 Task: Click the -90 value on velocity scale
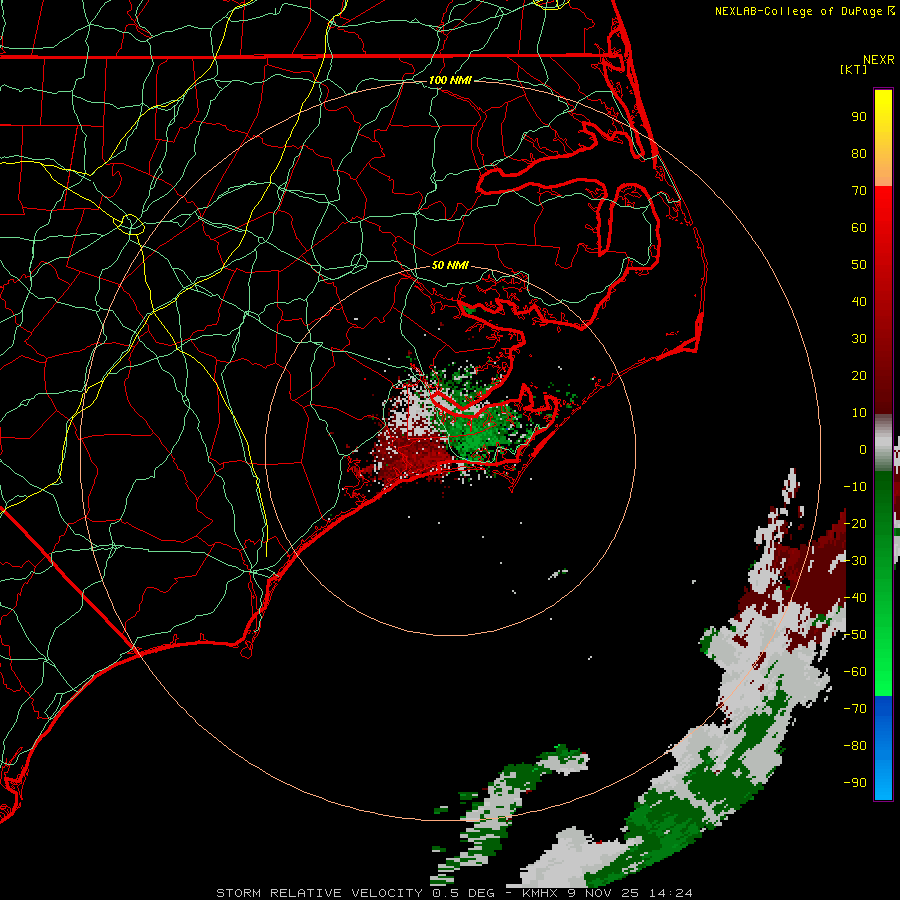pos(855,783)
